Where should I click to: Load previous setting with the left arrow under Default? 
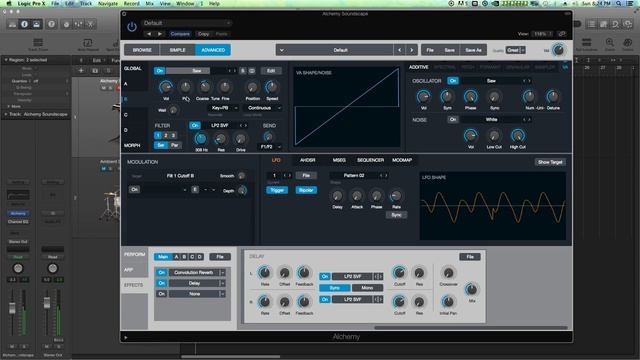[149, 34]
